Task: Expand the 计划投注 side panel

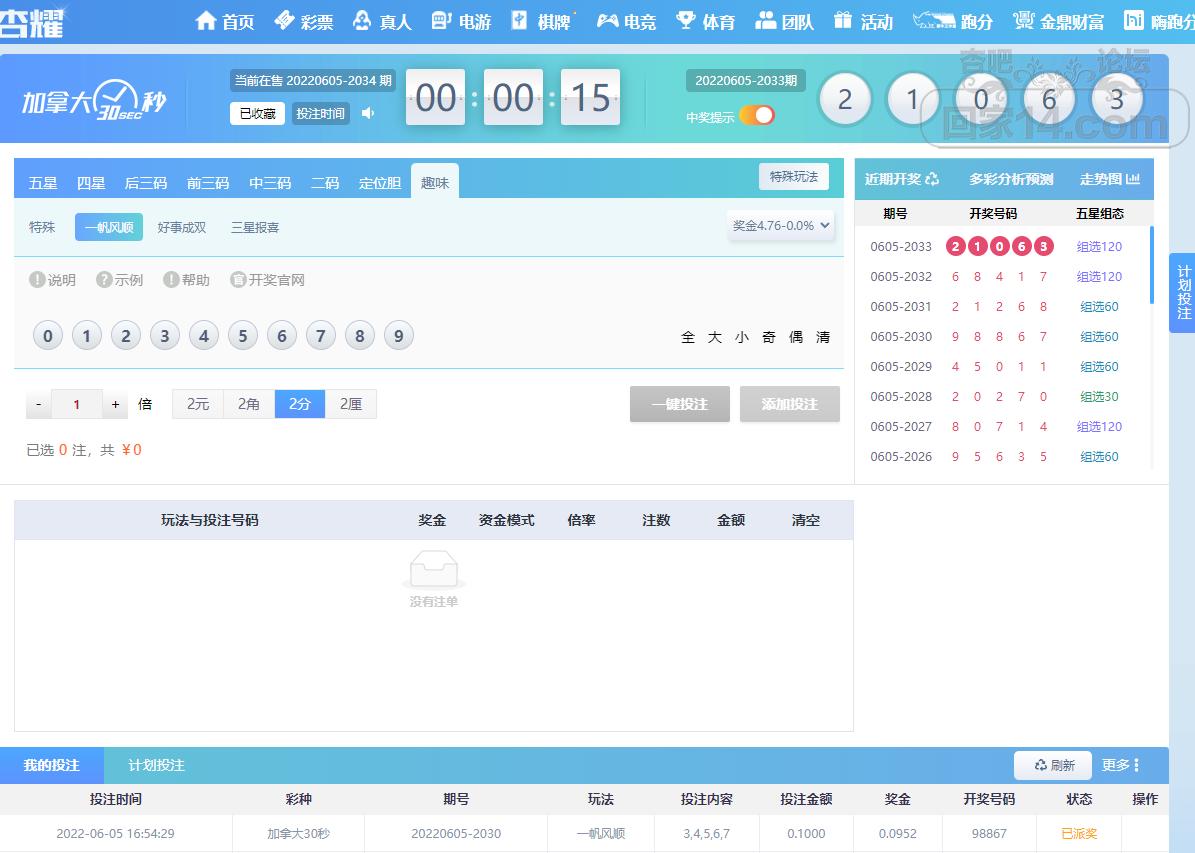Action: click(1183, 292)
